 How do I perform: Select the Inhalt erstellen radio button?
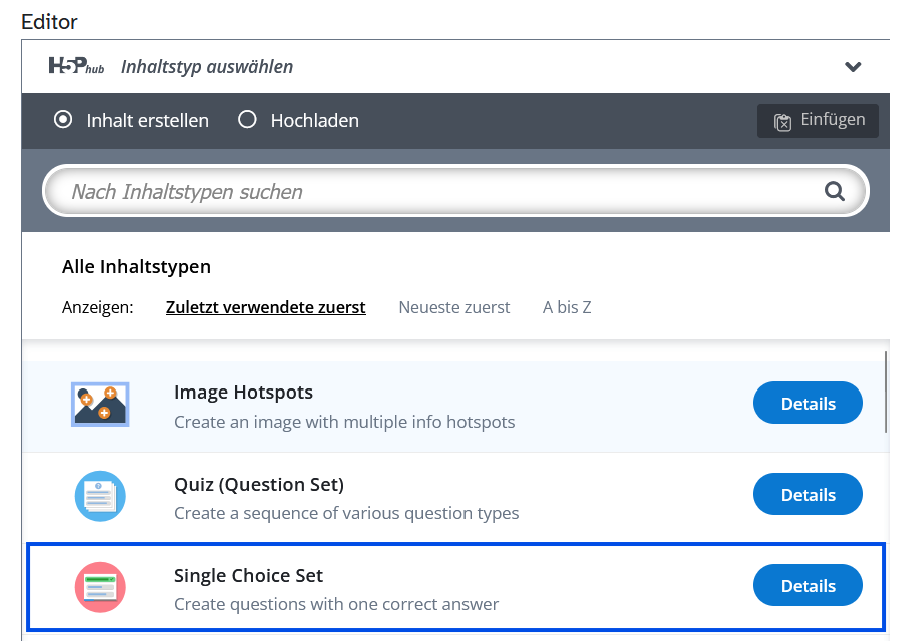tap(63, 120)
